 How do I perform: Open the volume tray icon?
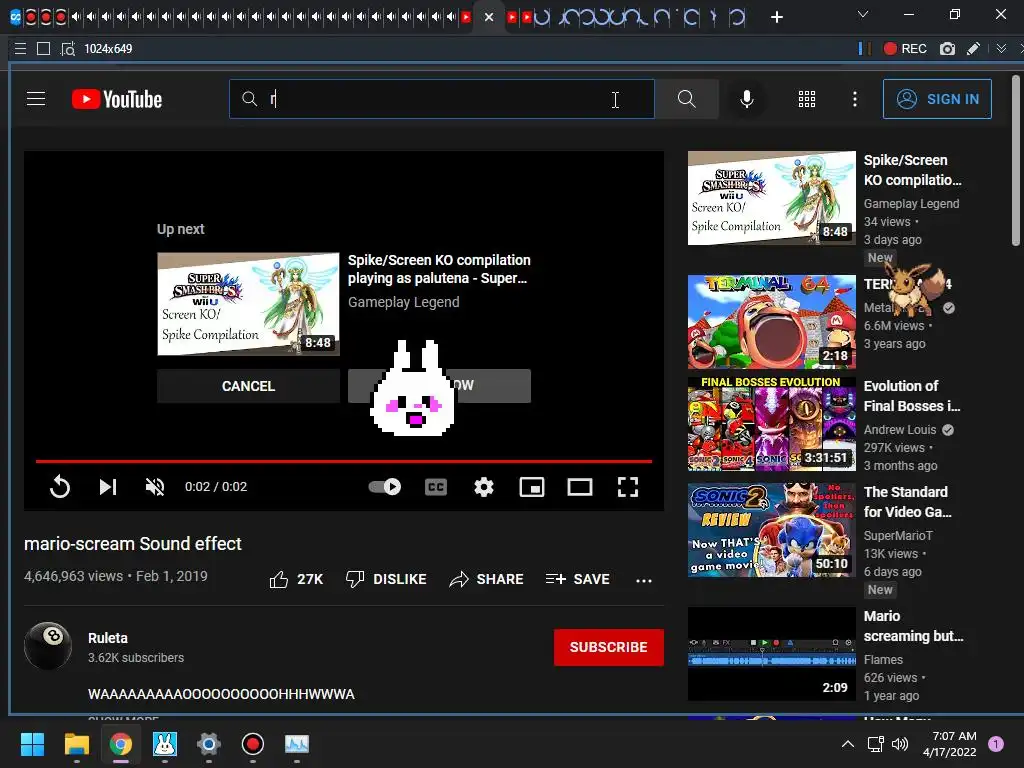coord(900,744)
